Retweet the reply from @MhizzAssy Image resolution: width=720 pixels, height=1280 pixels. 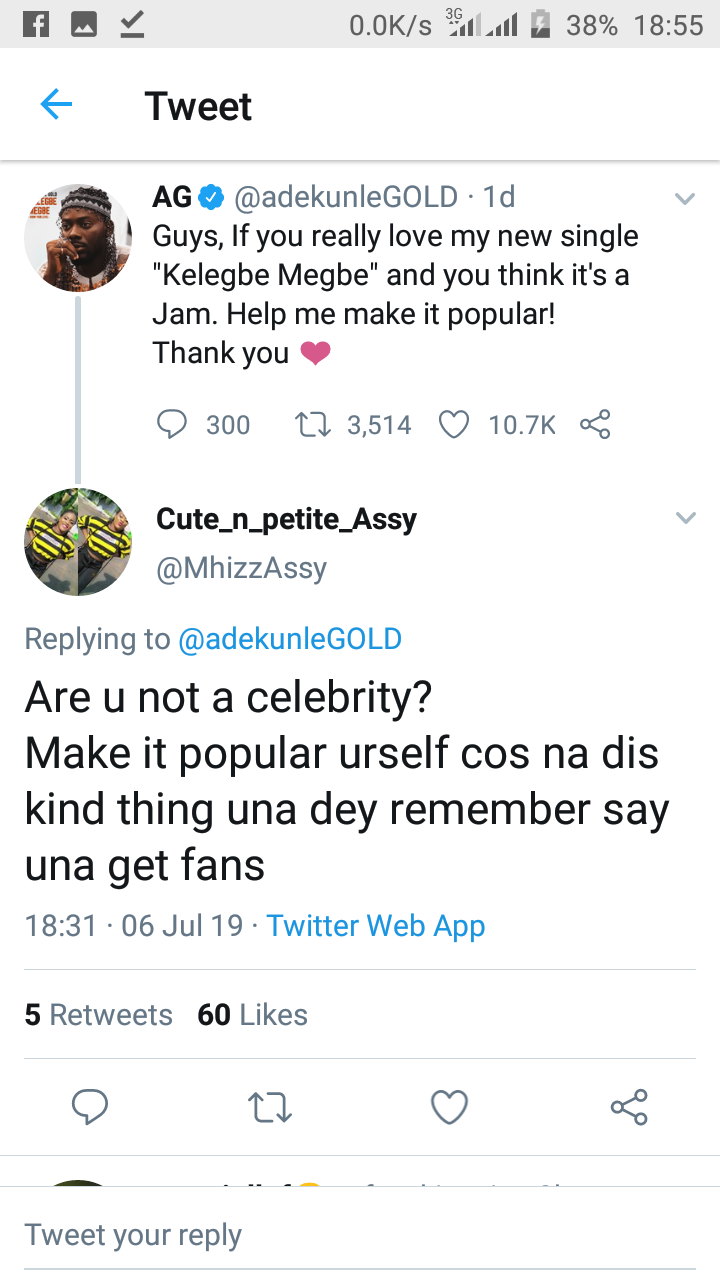coord(270,1107)
